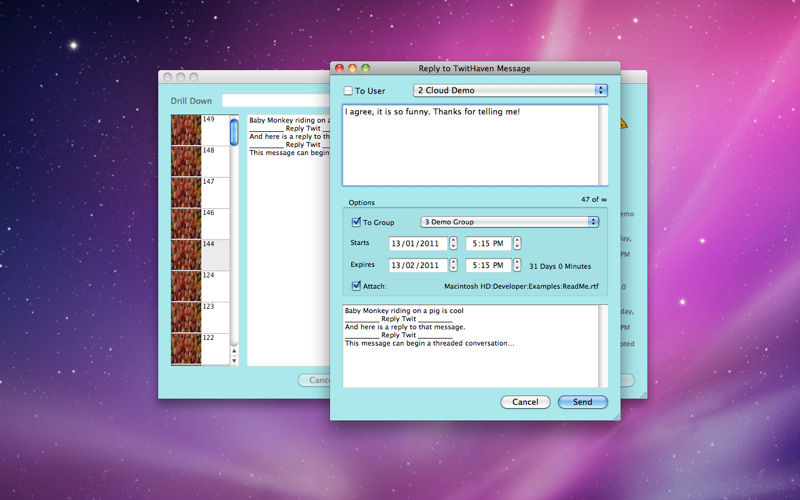Click the '47 of ∞' character counter
The width and height of the screenshot is (800, 500).
tap(594, 199)
